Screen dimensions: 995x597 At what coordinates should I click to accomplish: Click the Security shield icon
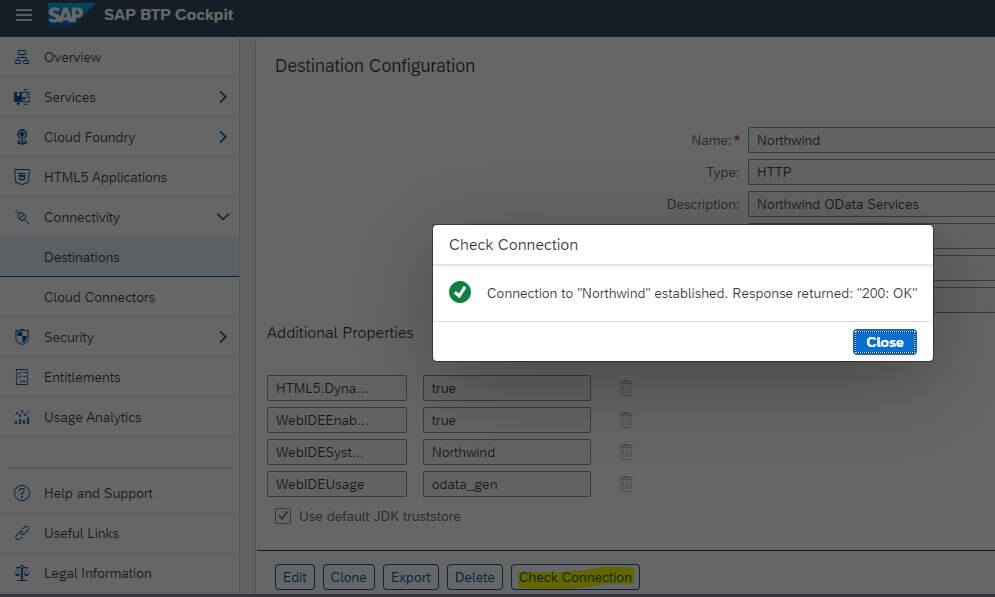pyautogui.click(x=22, y=337)
